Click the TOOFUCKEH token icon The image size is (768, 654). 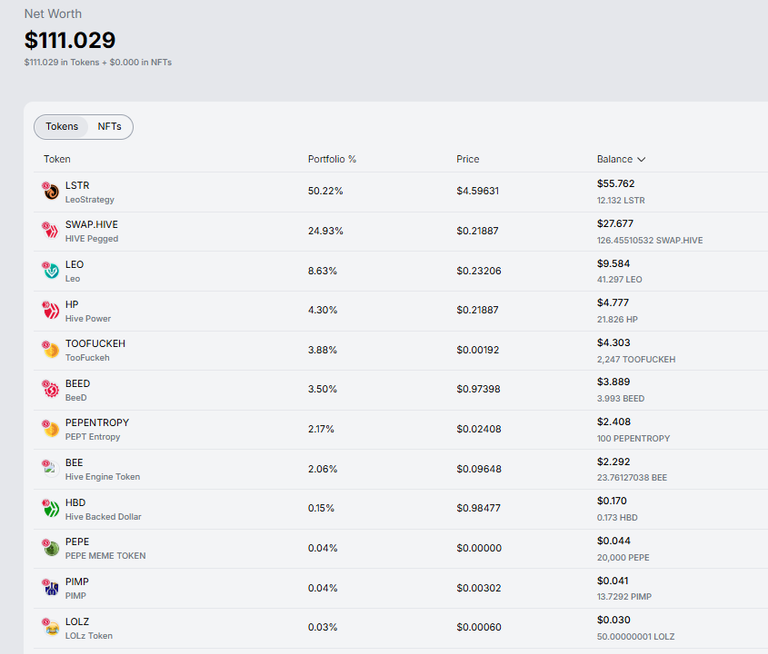(x=50, y=350)
